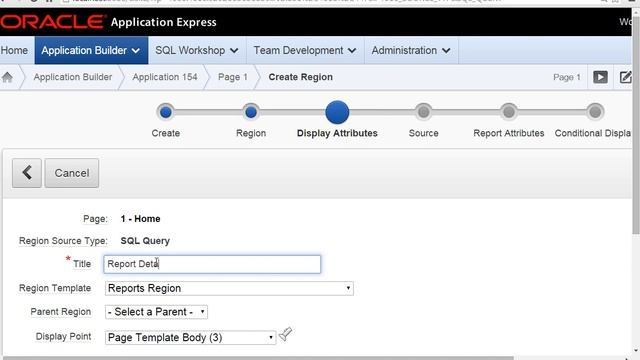640x360 pixels.
Task: Run the page with play icon
Action: point(600,77)
